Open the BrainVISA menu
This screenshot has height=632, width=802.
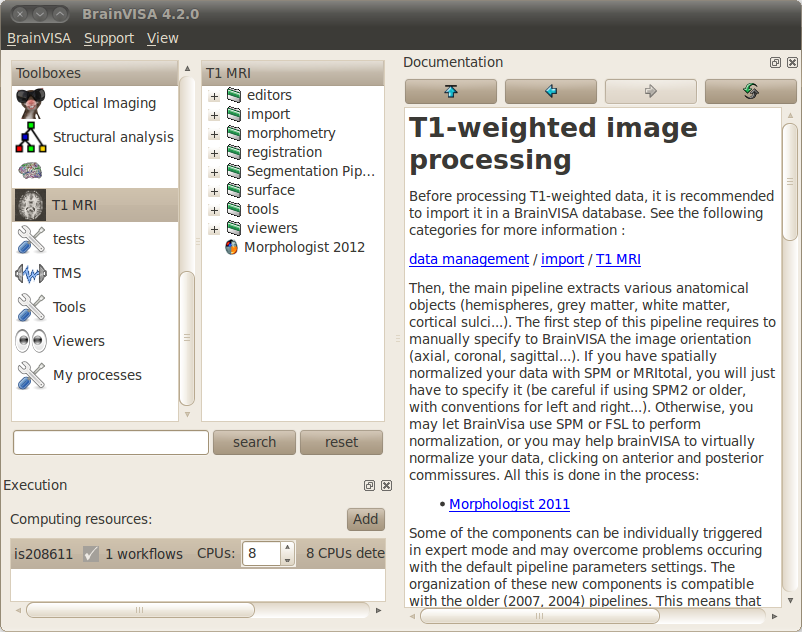click(39, 38)
